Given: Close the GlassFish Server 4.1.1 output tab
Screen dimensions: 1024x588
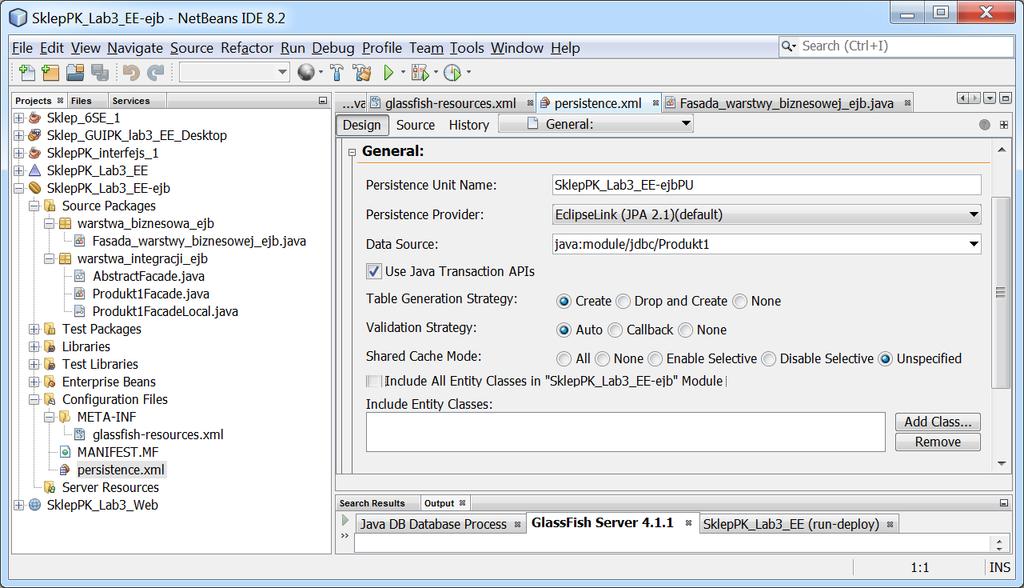Looking at the screenshot, I should pyautogui.click(x=688, y=523).
